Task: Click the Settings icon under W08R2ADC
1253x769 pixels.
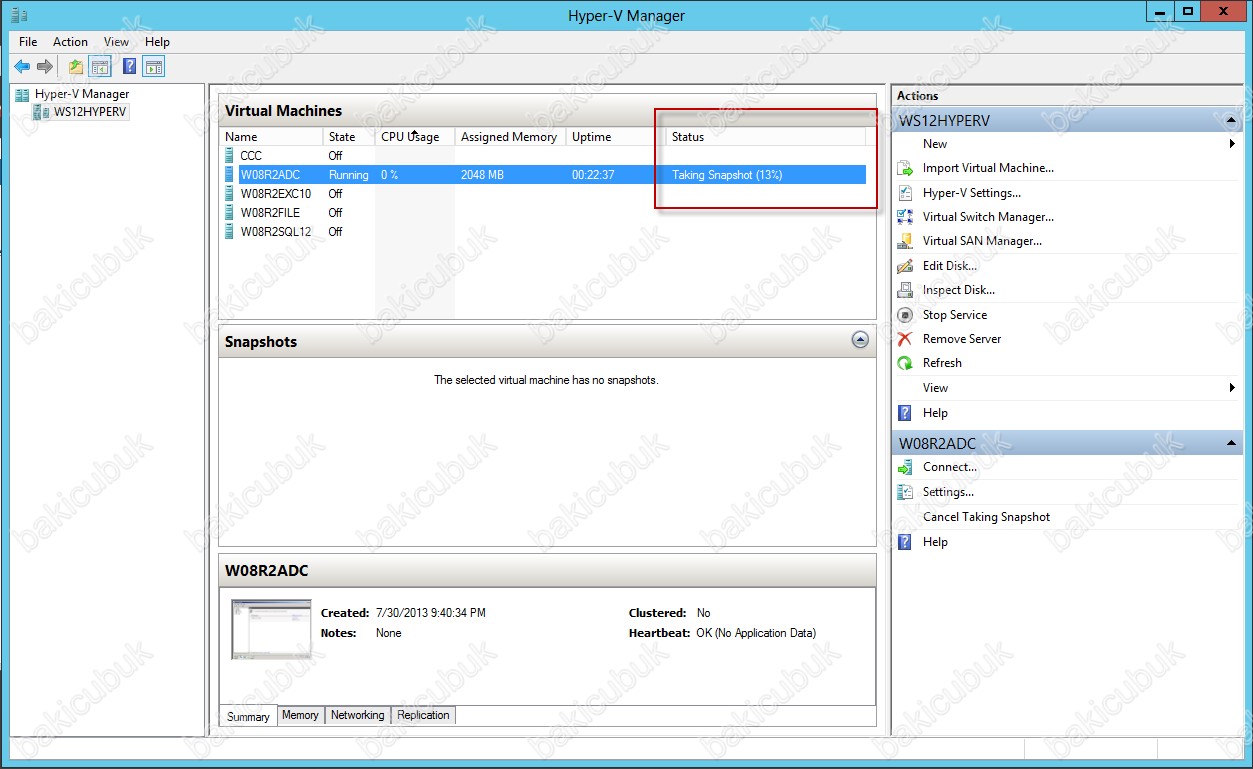Action: pyautogui.click(x=905, y=492)
